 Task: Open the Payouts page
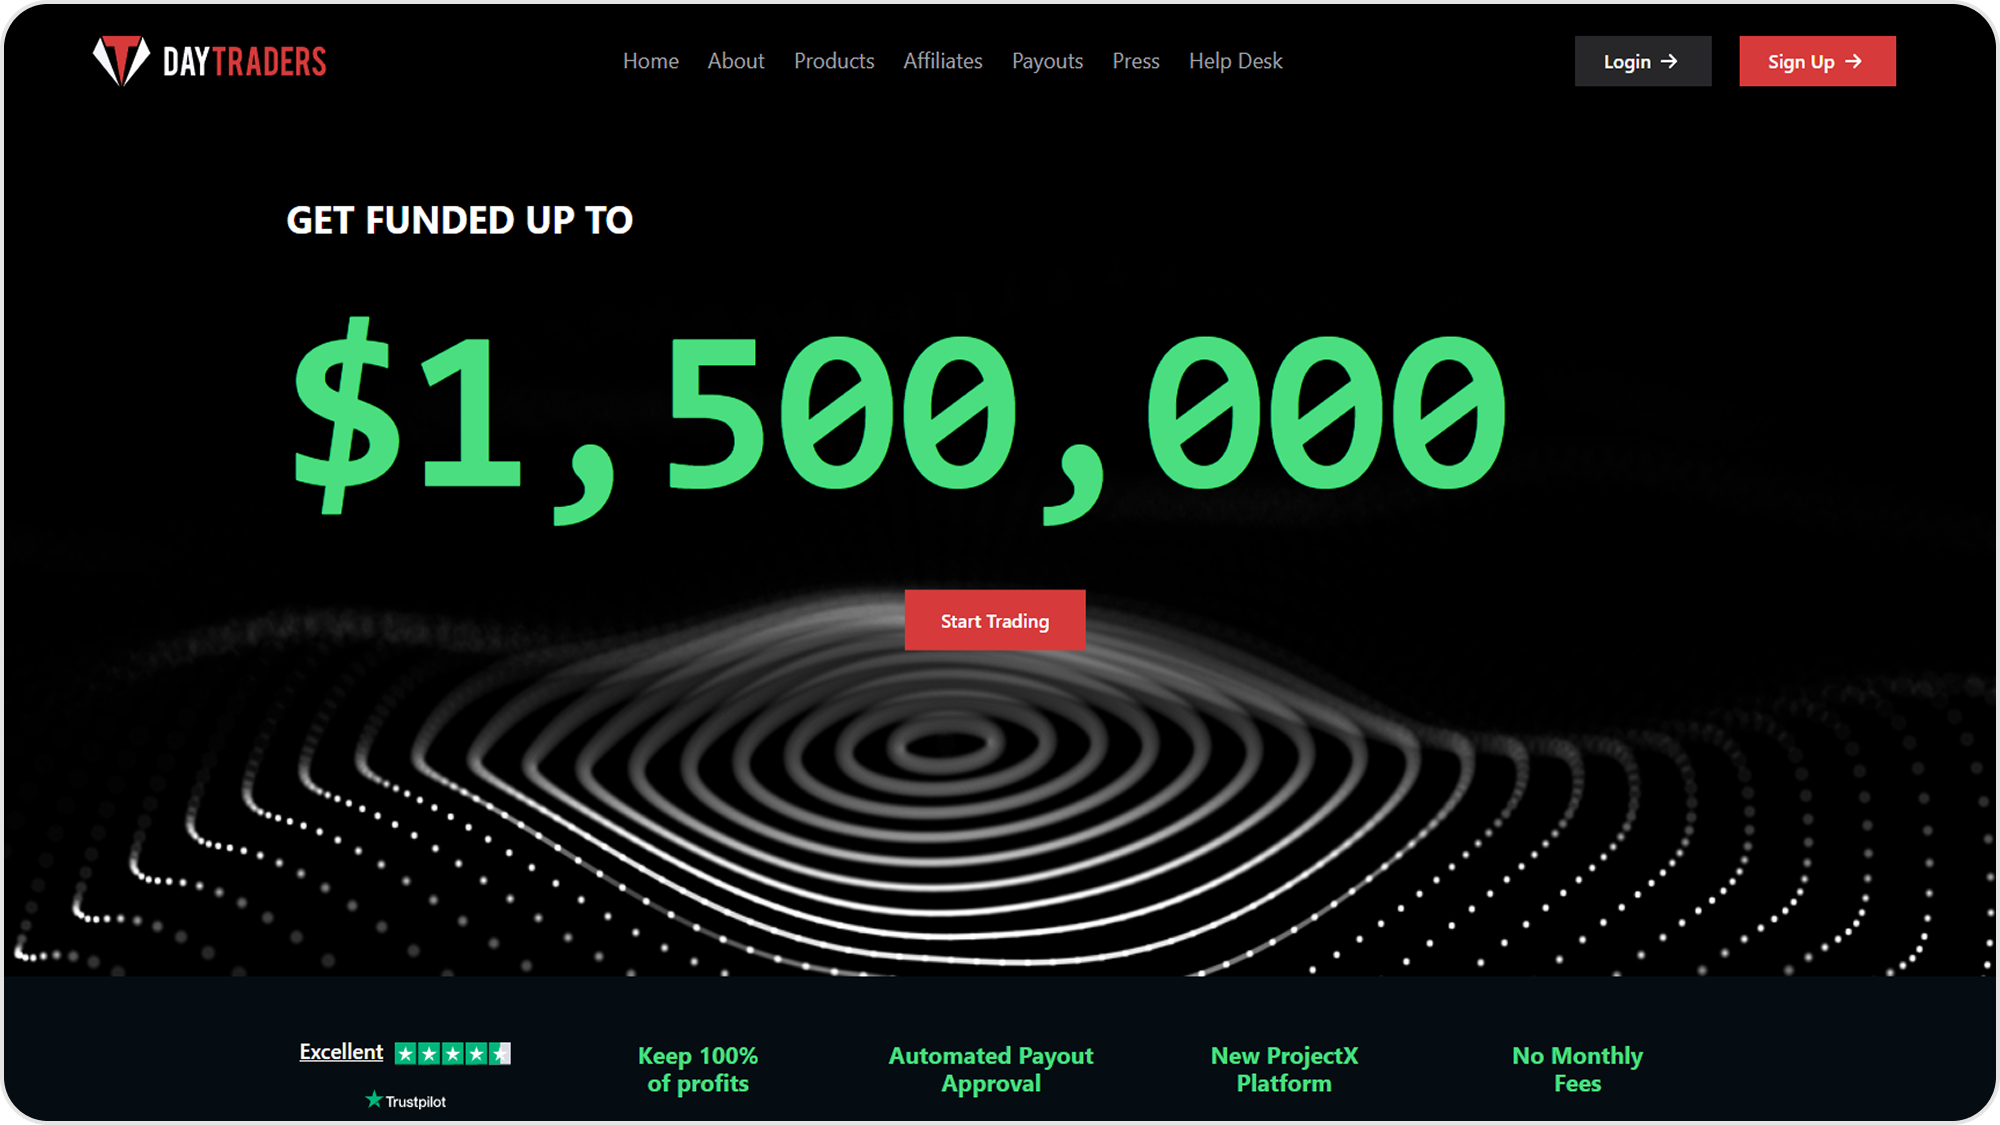(x=1047, y=61)
